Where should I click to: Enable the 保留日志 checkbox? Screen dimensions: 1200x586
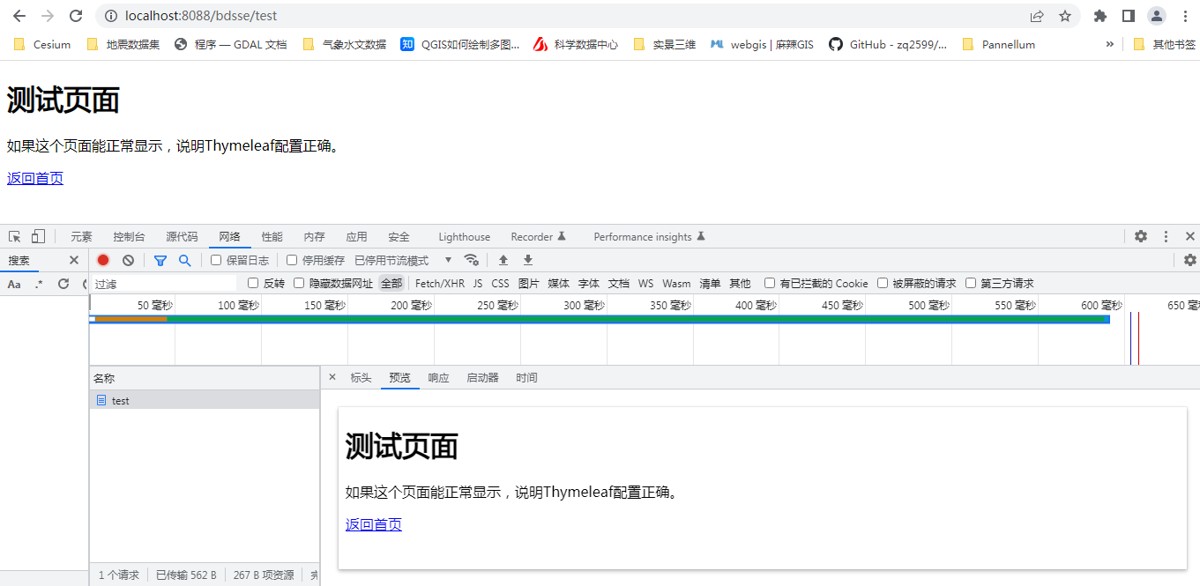[216, 260]
